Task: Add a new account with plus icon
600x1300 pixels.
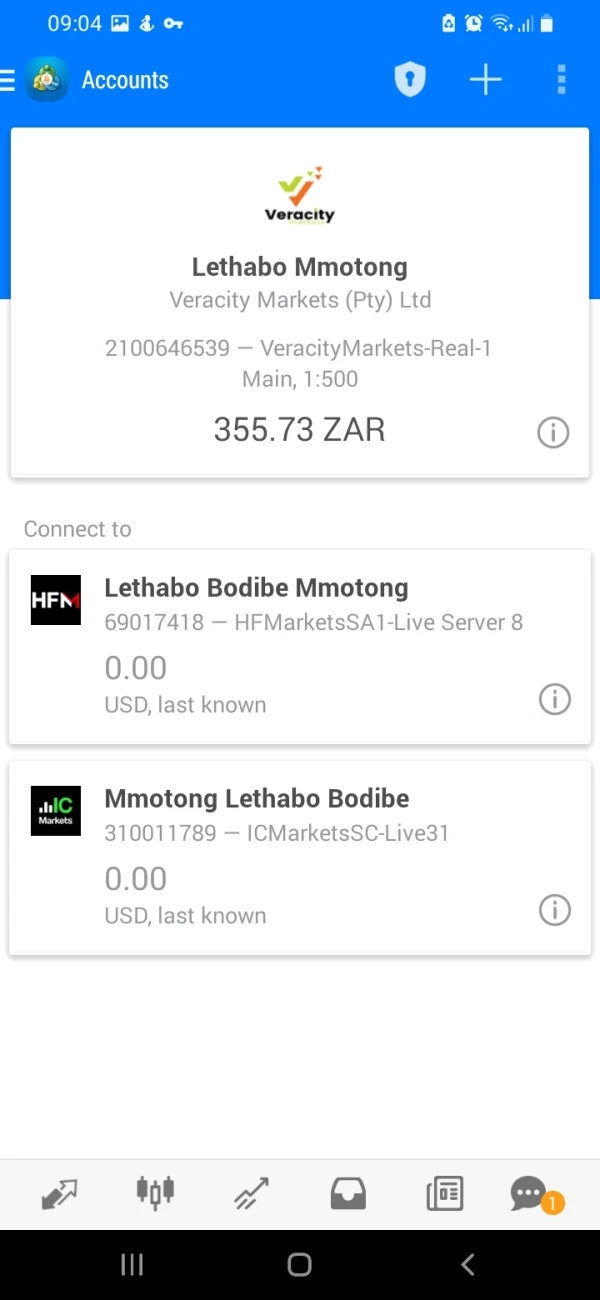Action: coord(486,80)
